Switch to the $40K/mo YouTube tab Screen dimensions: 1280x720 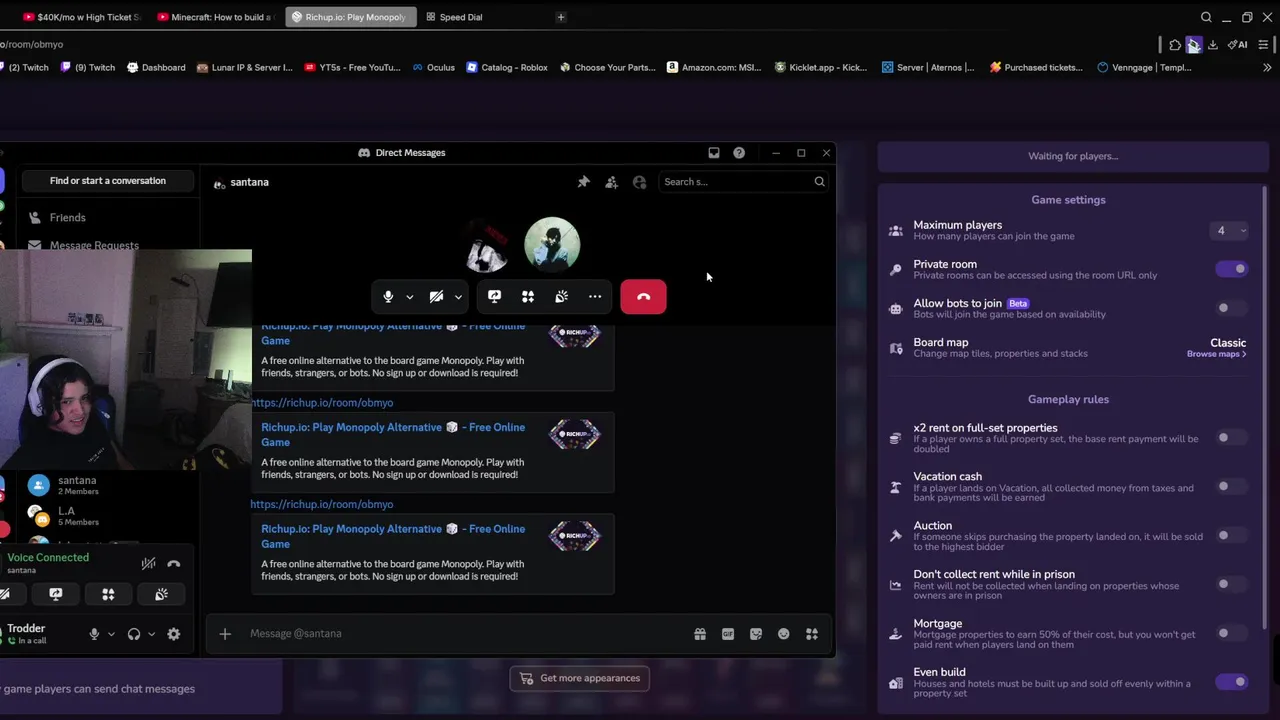coord(81,17)
